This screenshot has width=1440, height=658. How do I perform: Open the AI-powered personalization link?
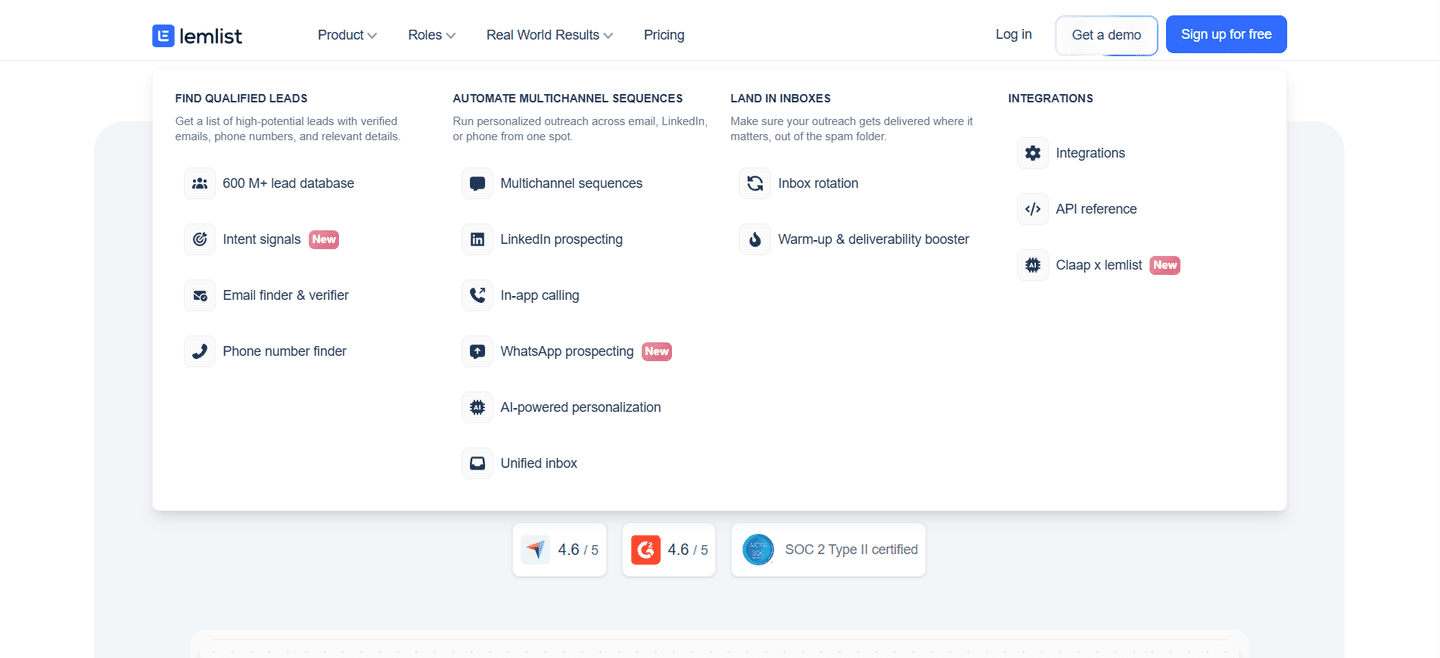click(x=581, y=407)
